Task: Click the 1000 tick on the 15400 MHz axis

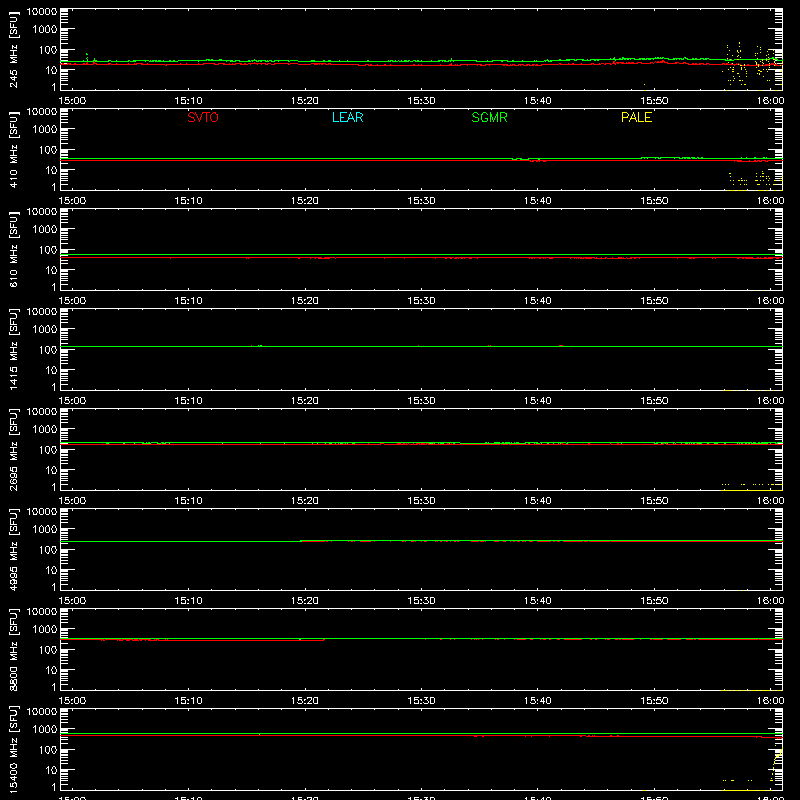Action: click(x=45, y=729)
